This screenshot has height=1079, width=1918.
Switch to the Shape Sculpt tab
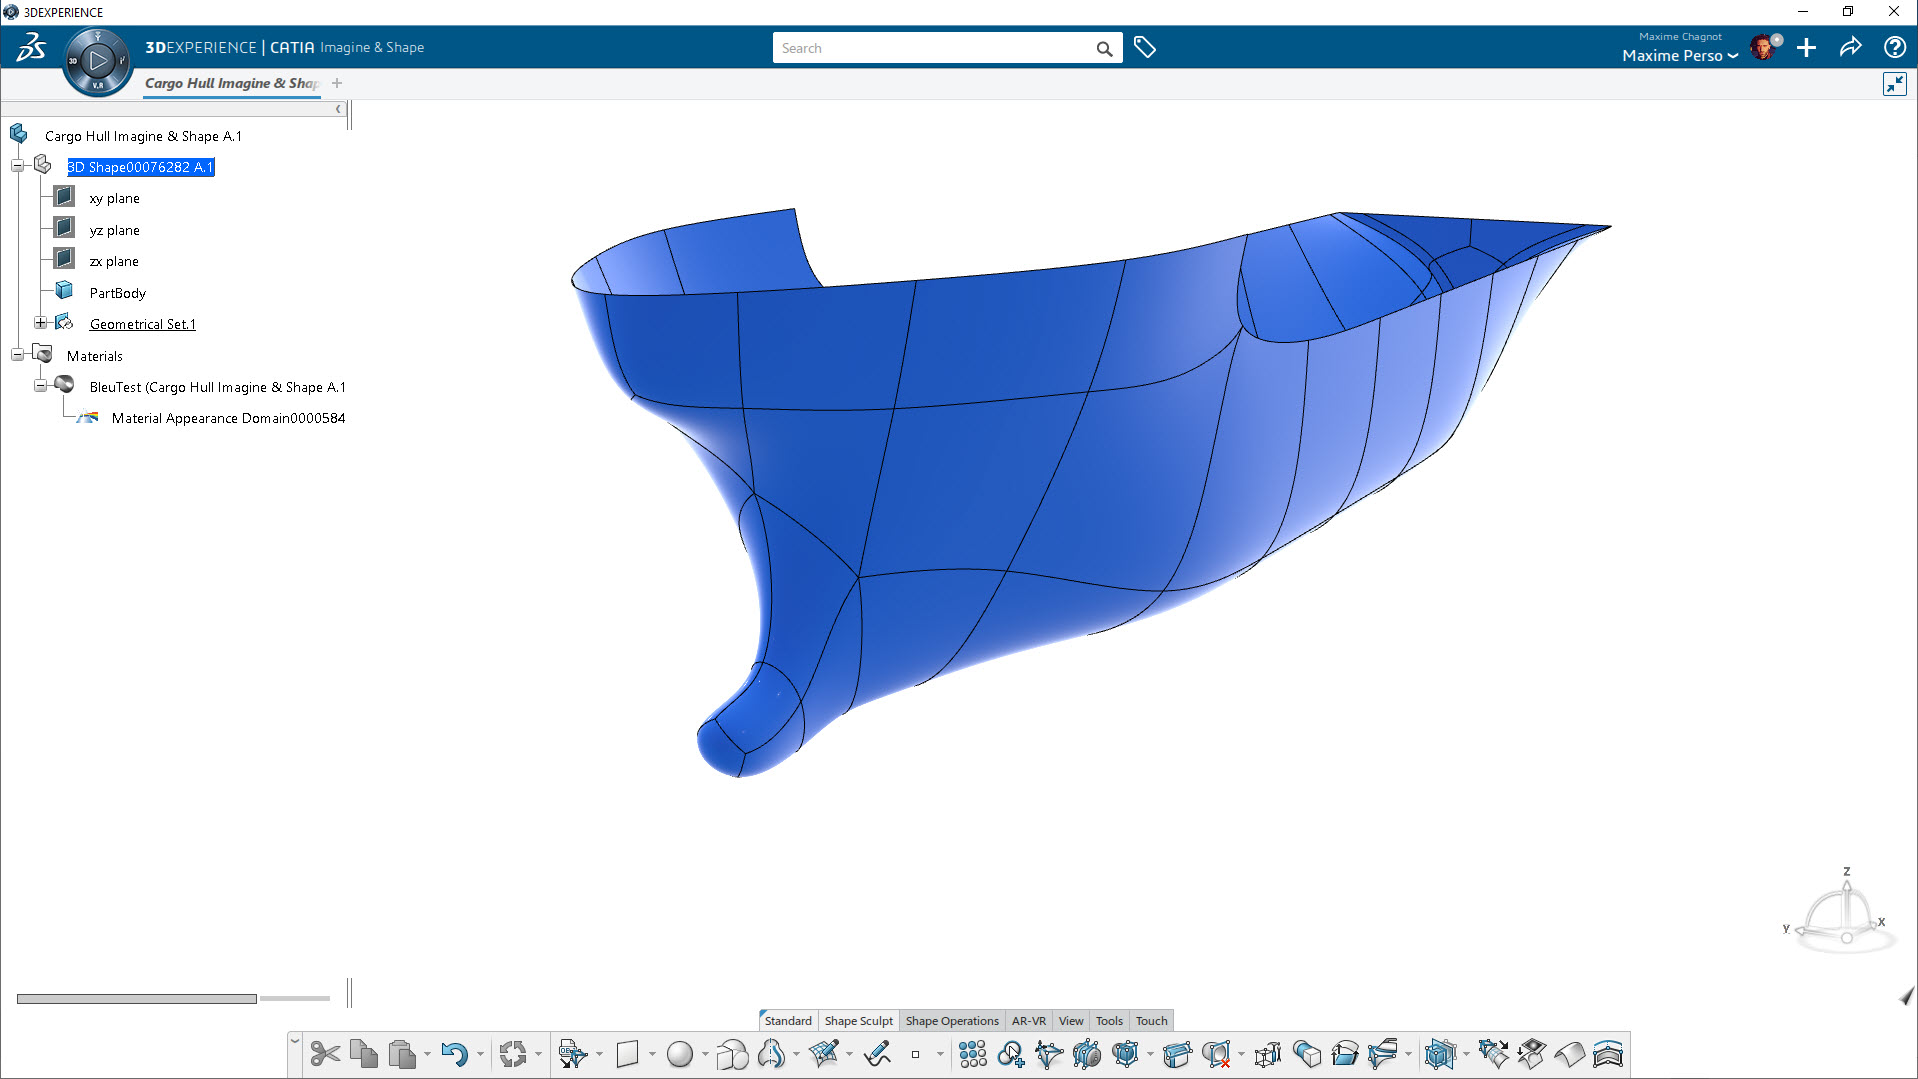[858, 1021]
